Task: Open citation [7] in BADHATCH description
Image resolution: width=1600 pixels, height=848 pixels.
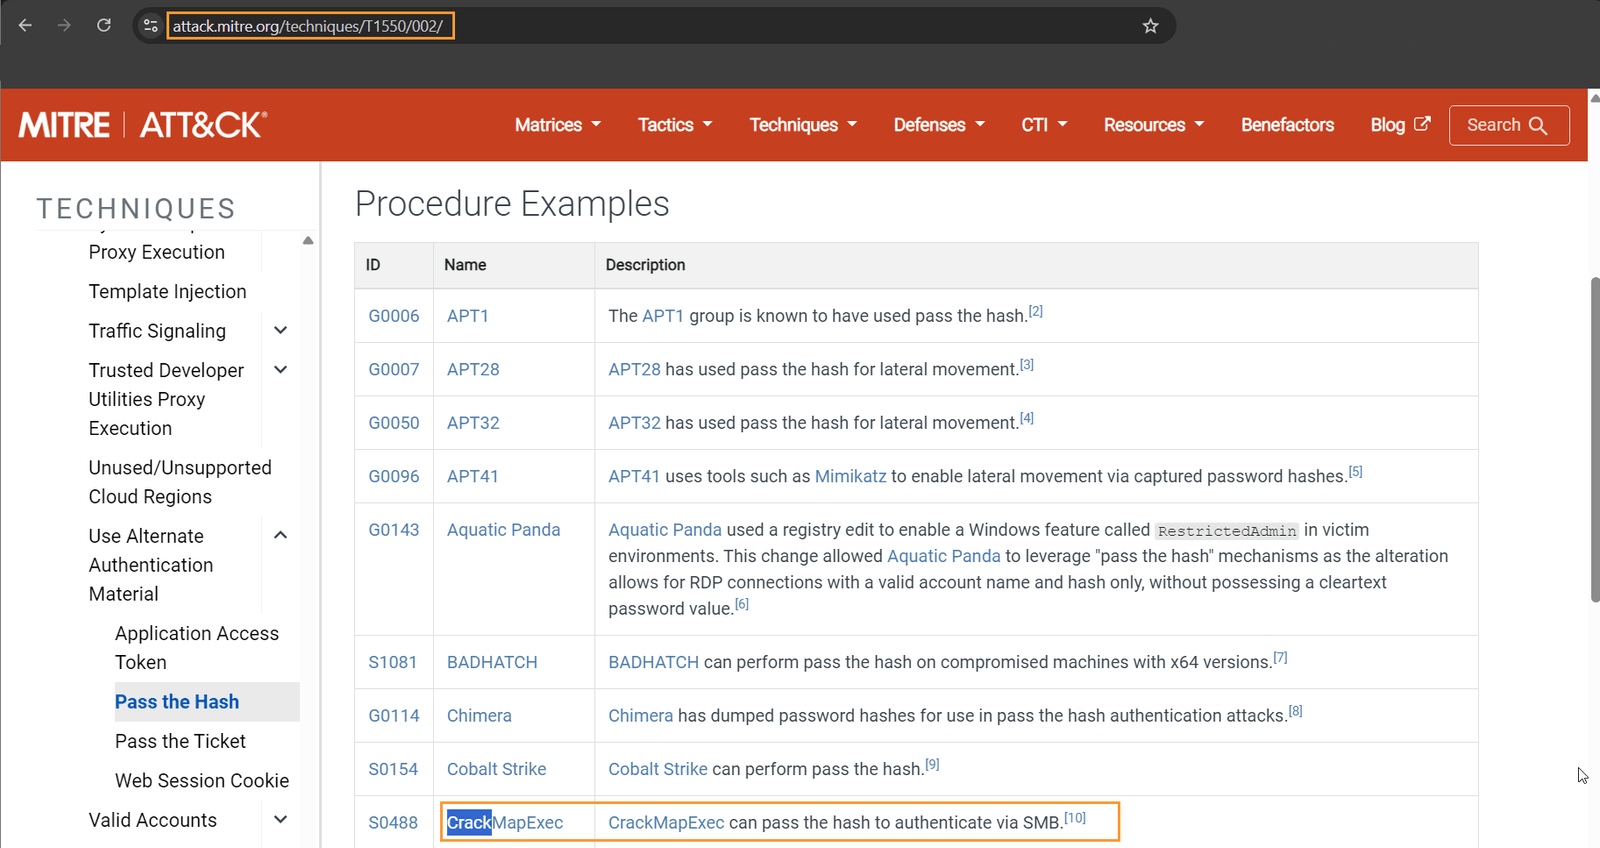Action: click(x=1281, y=657)
